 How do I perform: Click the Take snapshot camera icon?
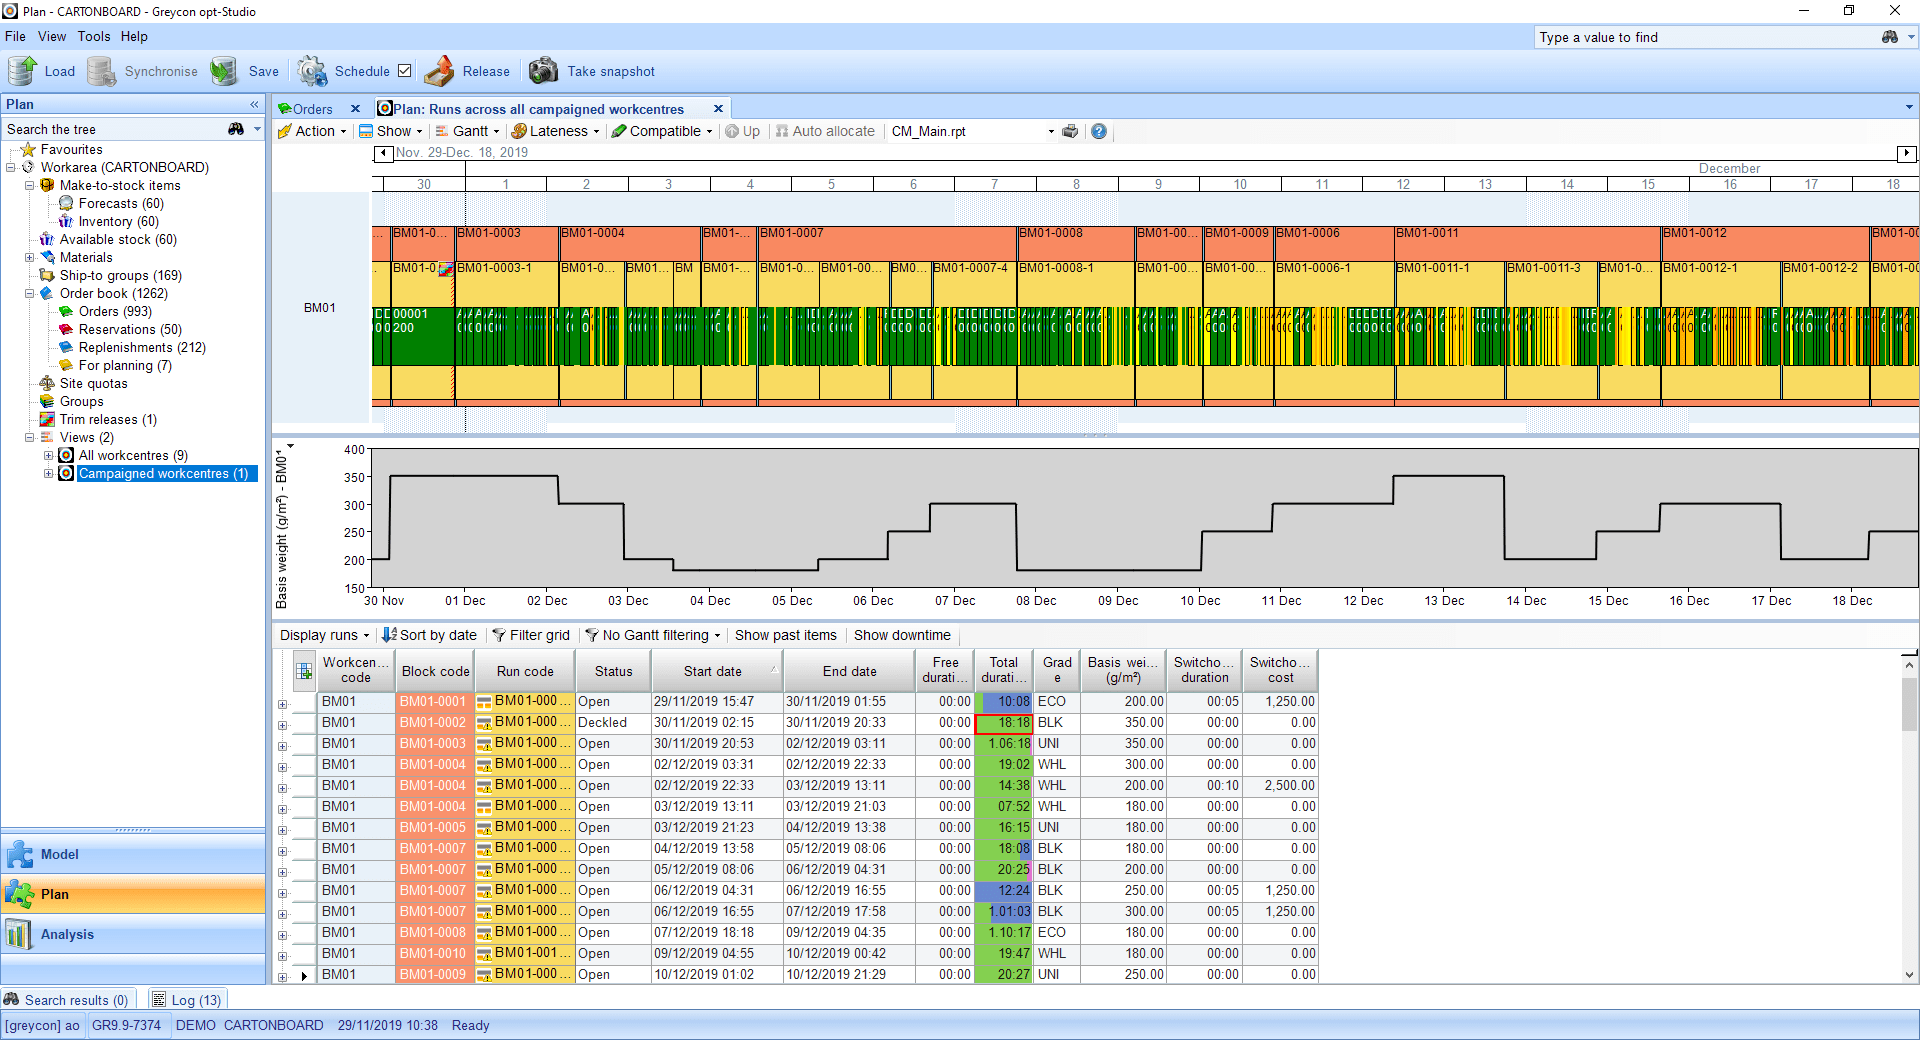pos(544,70)
